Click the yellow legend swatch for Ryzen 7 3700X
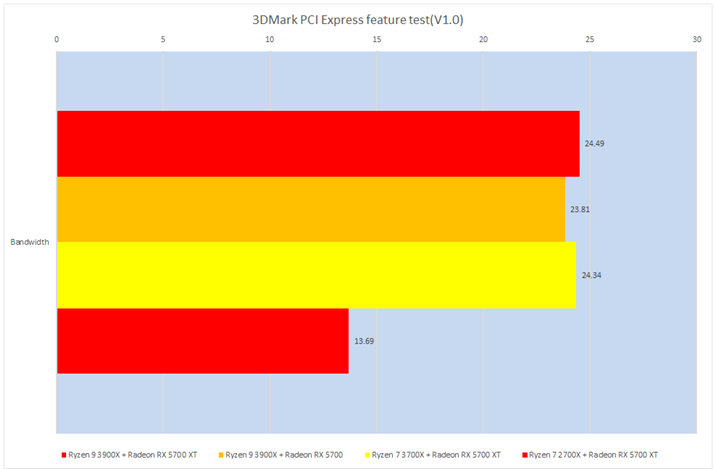Screen dimensions: 715x469 tap(367, 455)
